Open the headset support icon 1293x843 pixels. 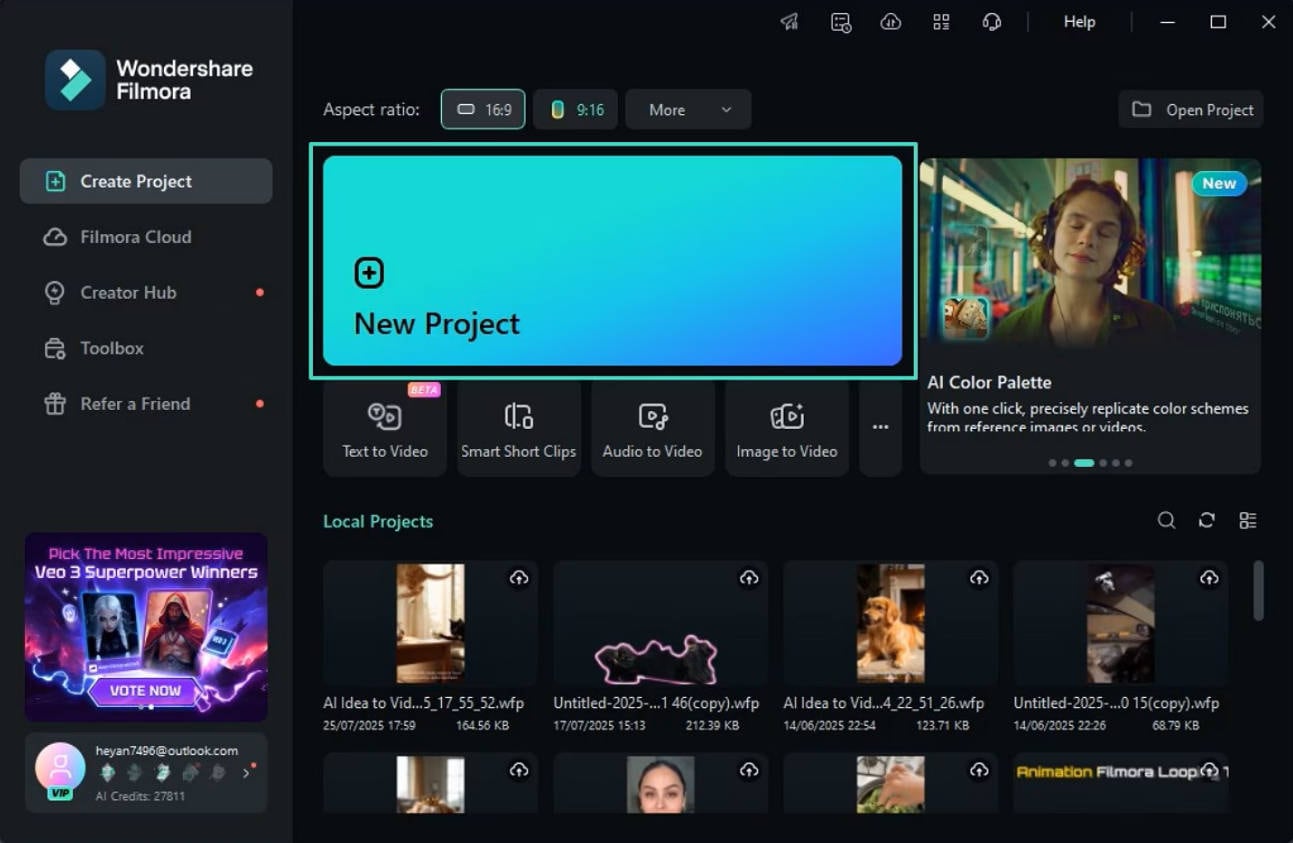click(x=991, y=21)
